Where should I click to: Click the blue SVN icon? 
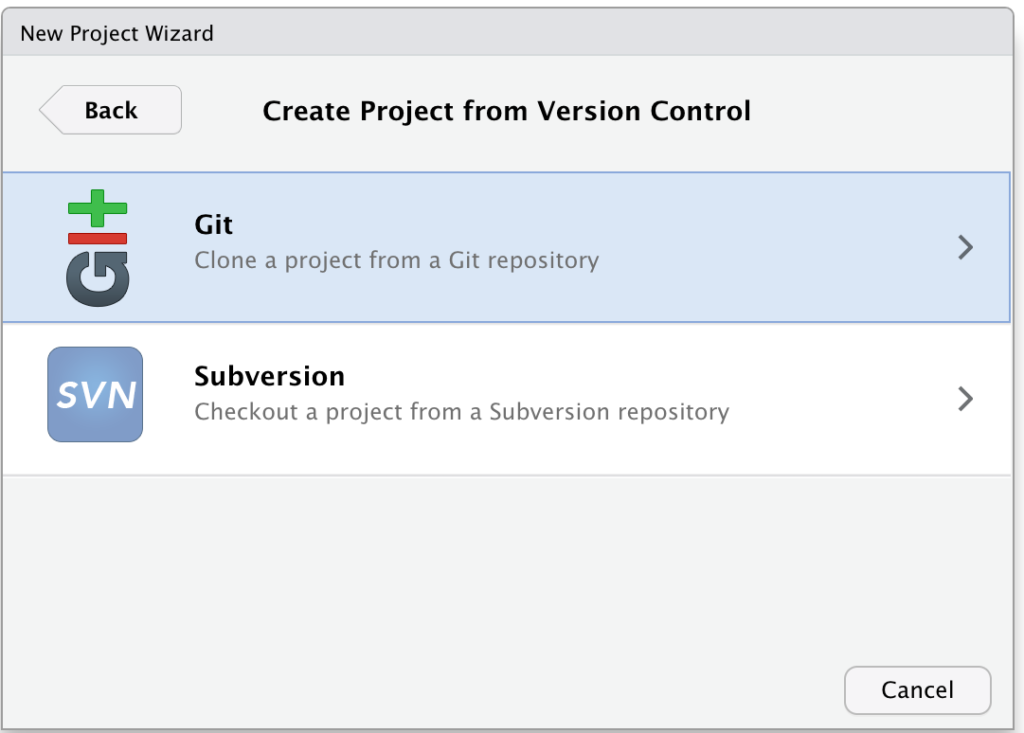[95, 395]
